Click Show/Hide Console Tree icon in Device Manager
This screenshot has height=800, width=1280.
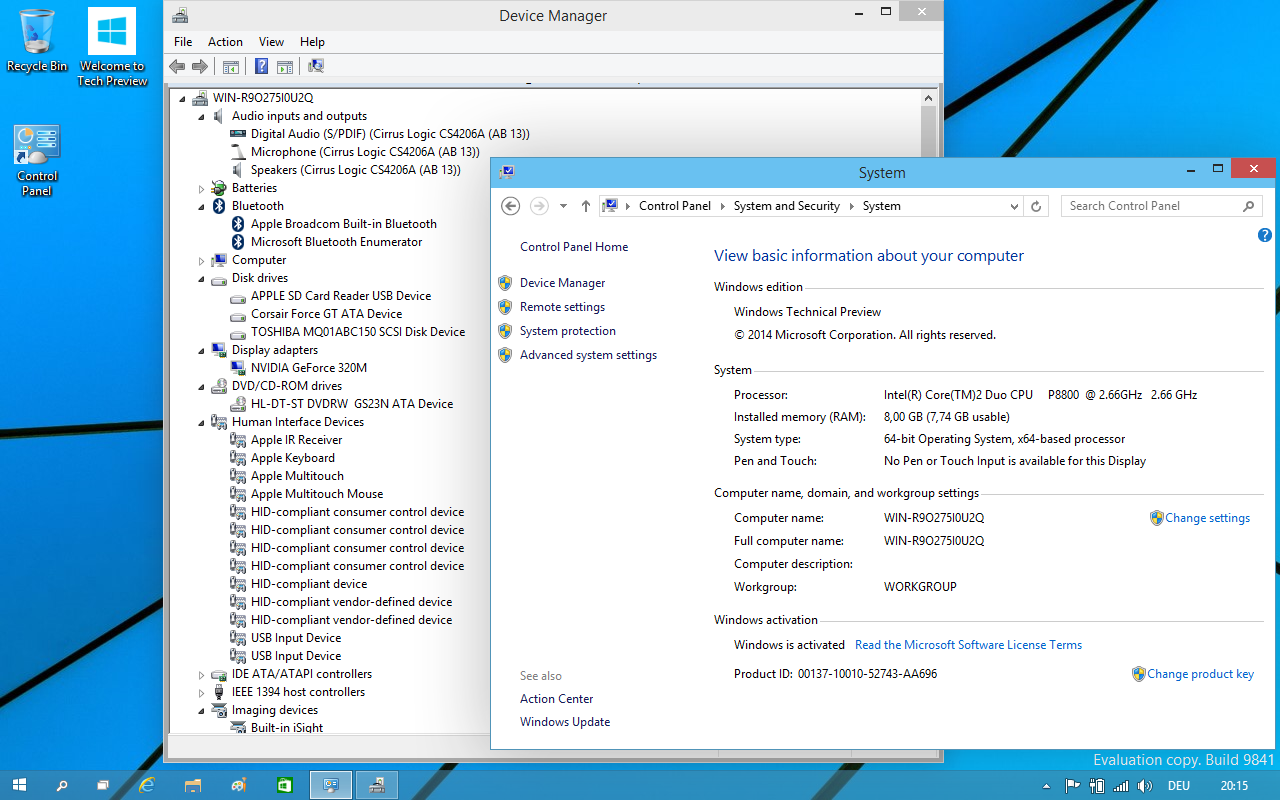[x=231, y=66]
